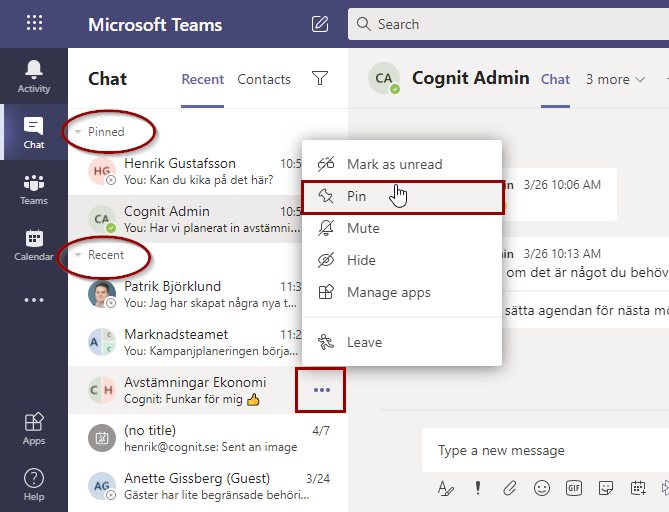The image size is (669, 512).
Task: Collapse the Recent chats section
Action: point(79,255)
